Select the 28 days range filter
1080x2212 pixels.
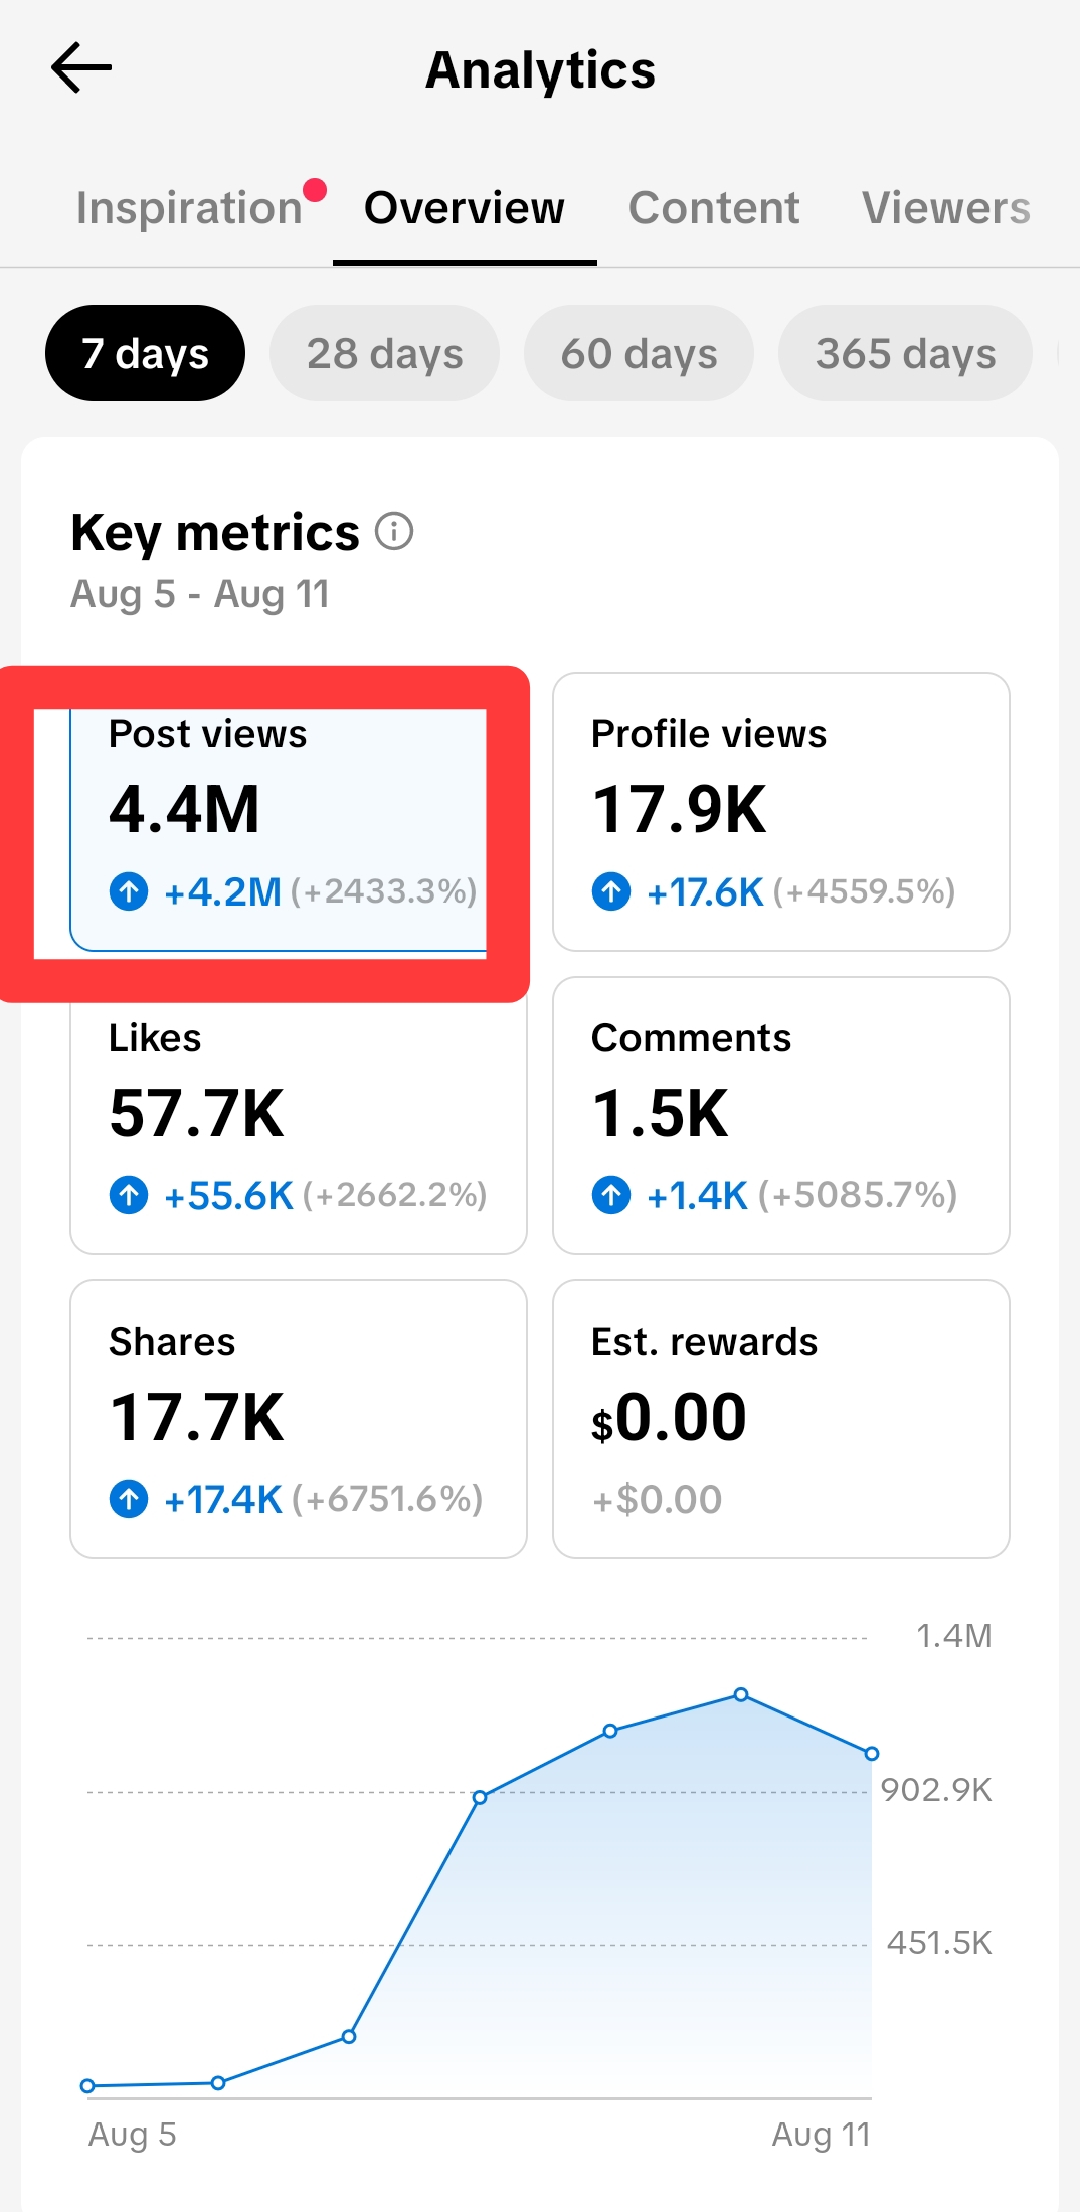pyautogui.click(x=385, y=353)
